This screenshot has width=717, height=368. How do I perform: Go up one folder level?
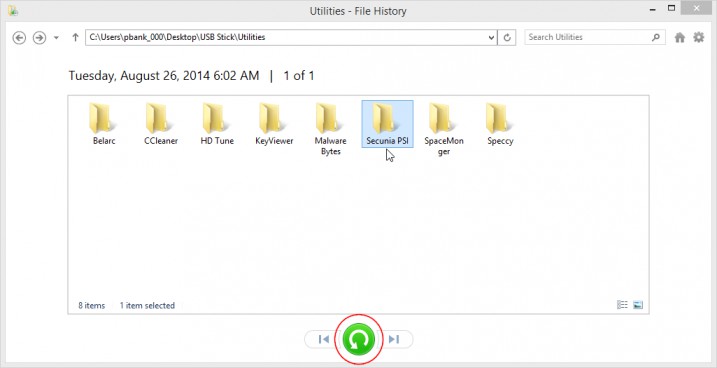click(x=75, y=37)
